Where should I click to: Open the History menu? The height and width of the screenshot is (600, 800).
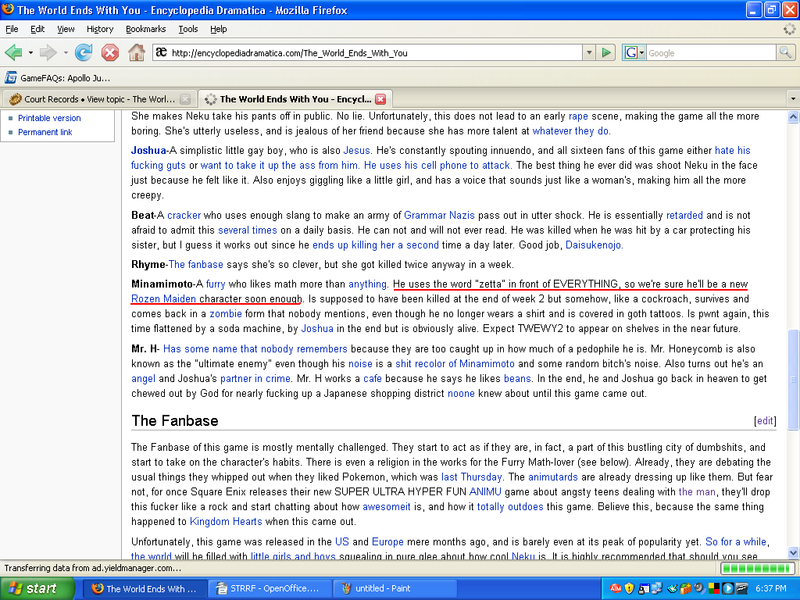(99, 29)
